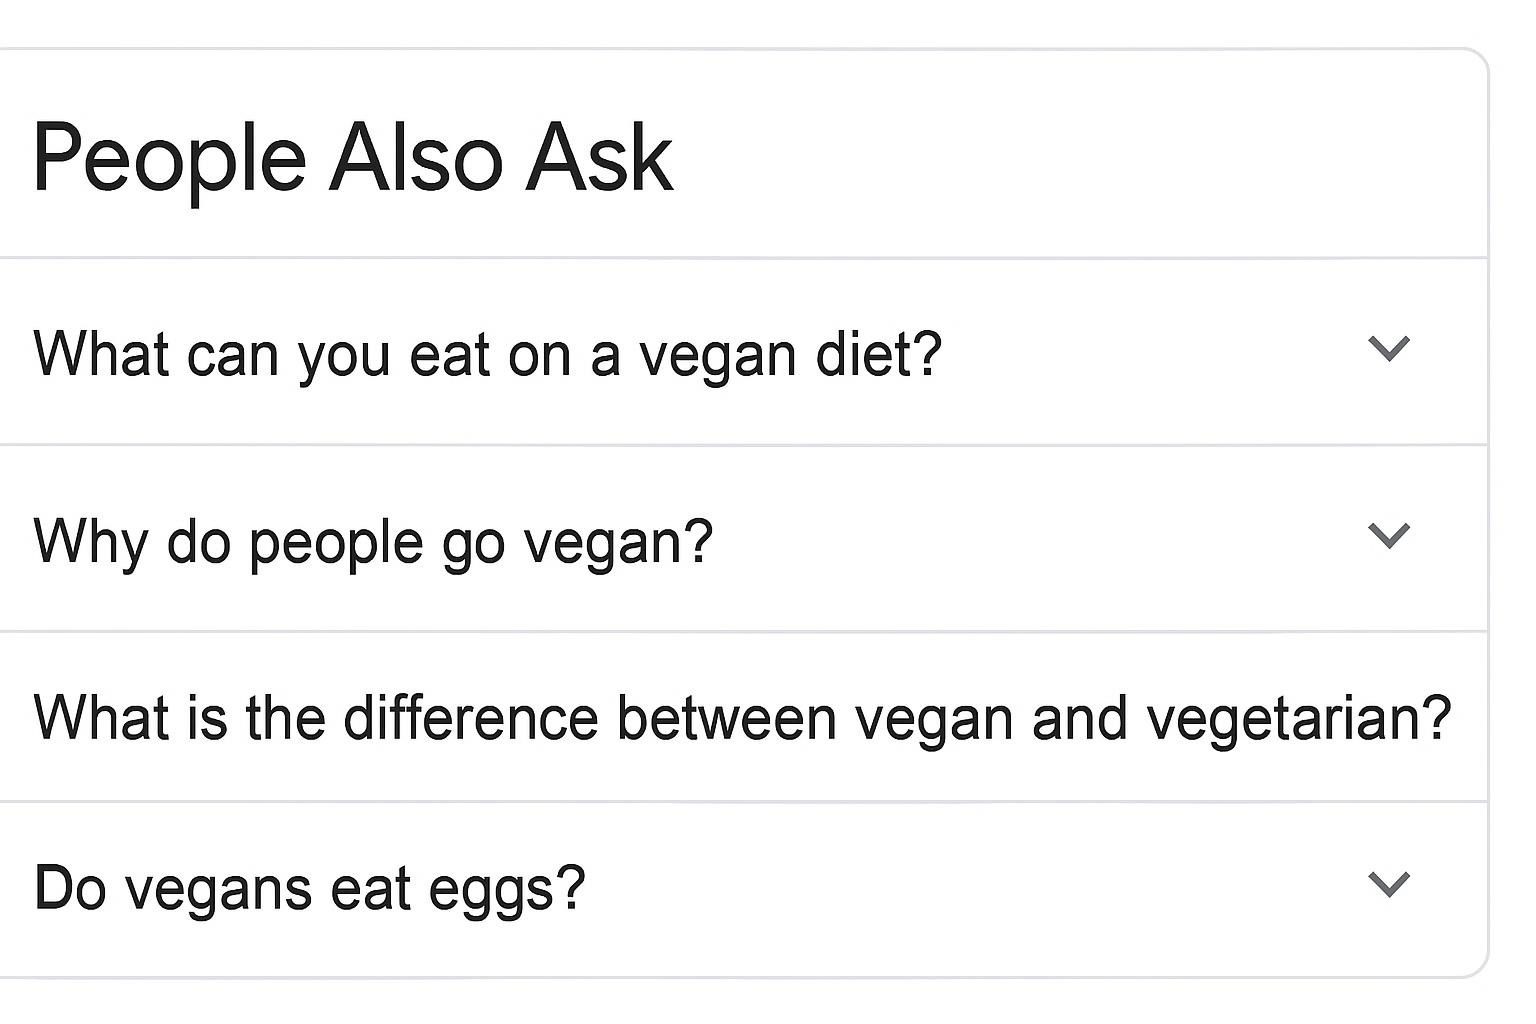Click the down arrow next to 'Why do people go vegan?'
Screen dimensions: 1536x1024
pos(1388,536)
